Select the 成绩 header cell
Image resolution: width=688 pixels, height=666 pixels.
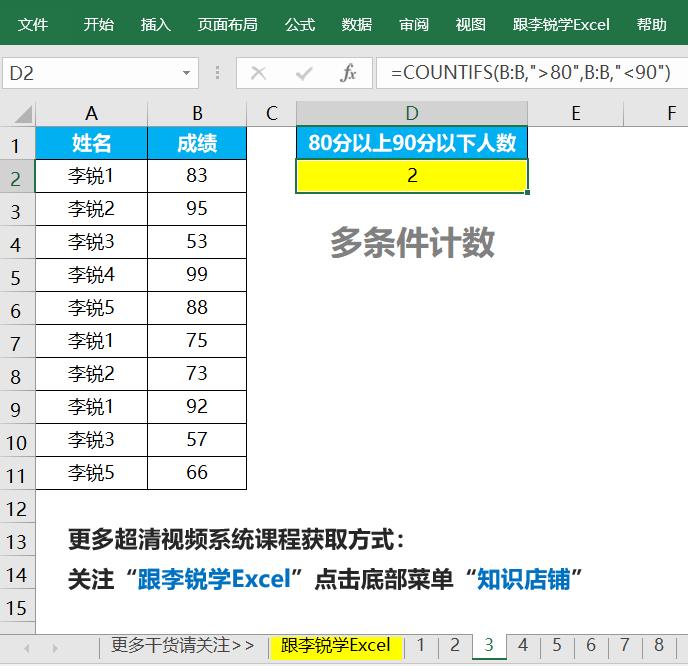pos(197,143)
